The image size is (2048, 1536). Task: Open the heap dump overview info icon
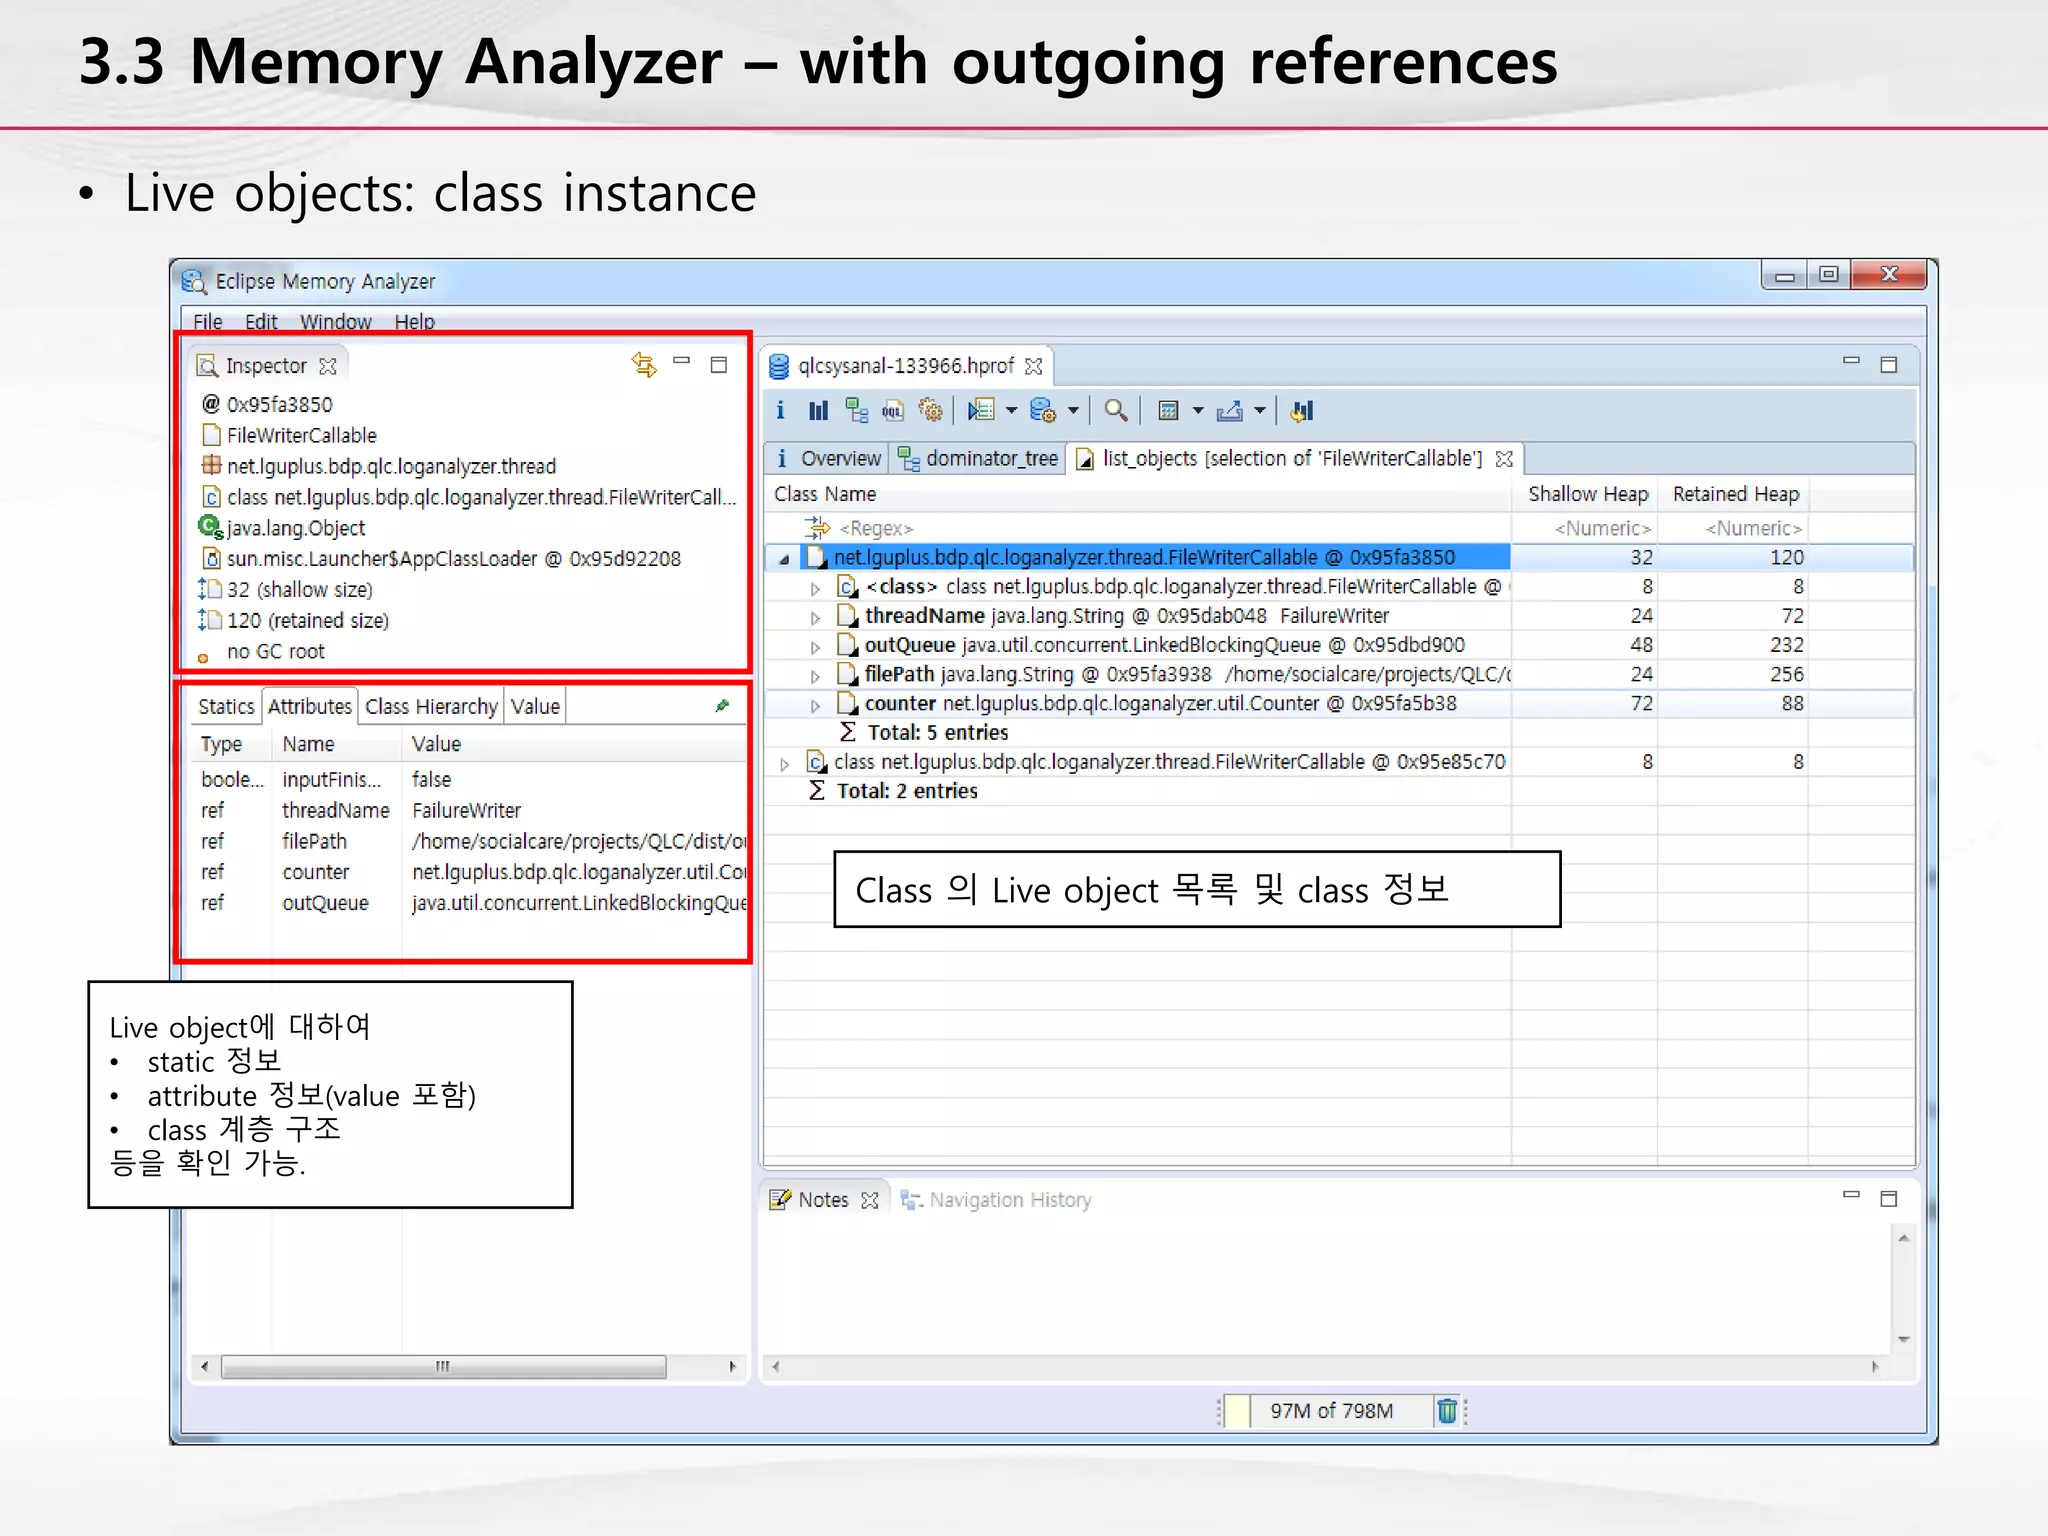781,411
